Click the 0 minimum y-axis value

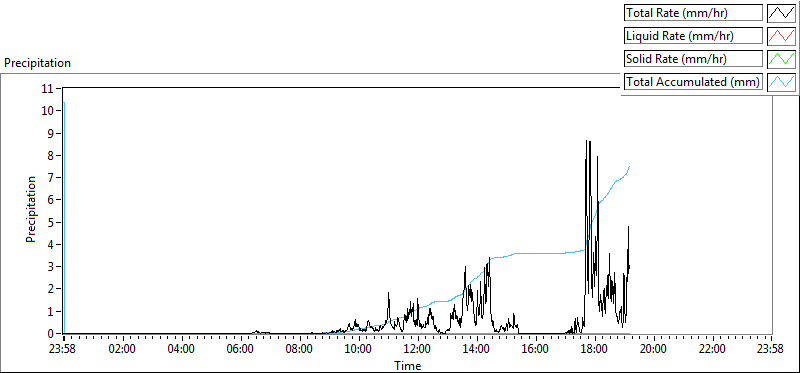pyautogui.click(x=51, y=334)
